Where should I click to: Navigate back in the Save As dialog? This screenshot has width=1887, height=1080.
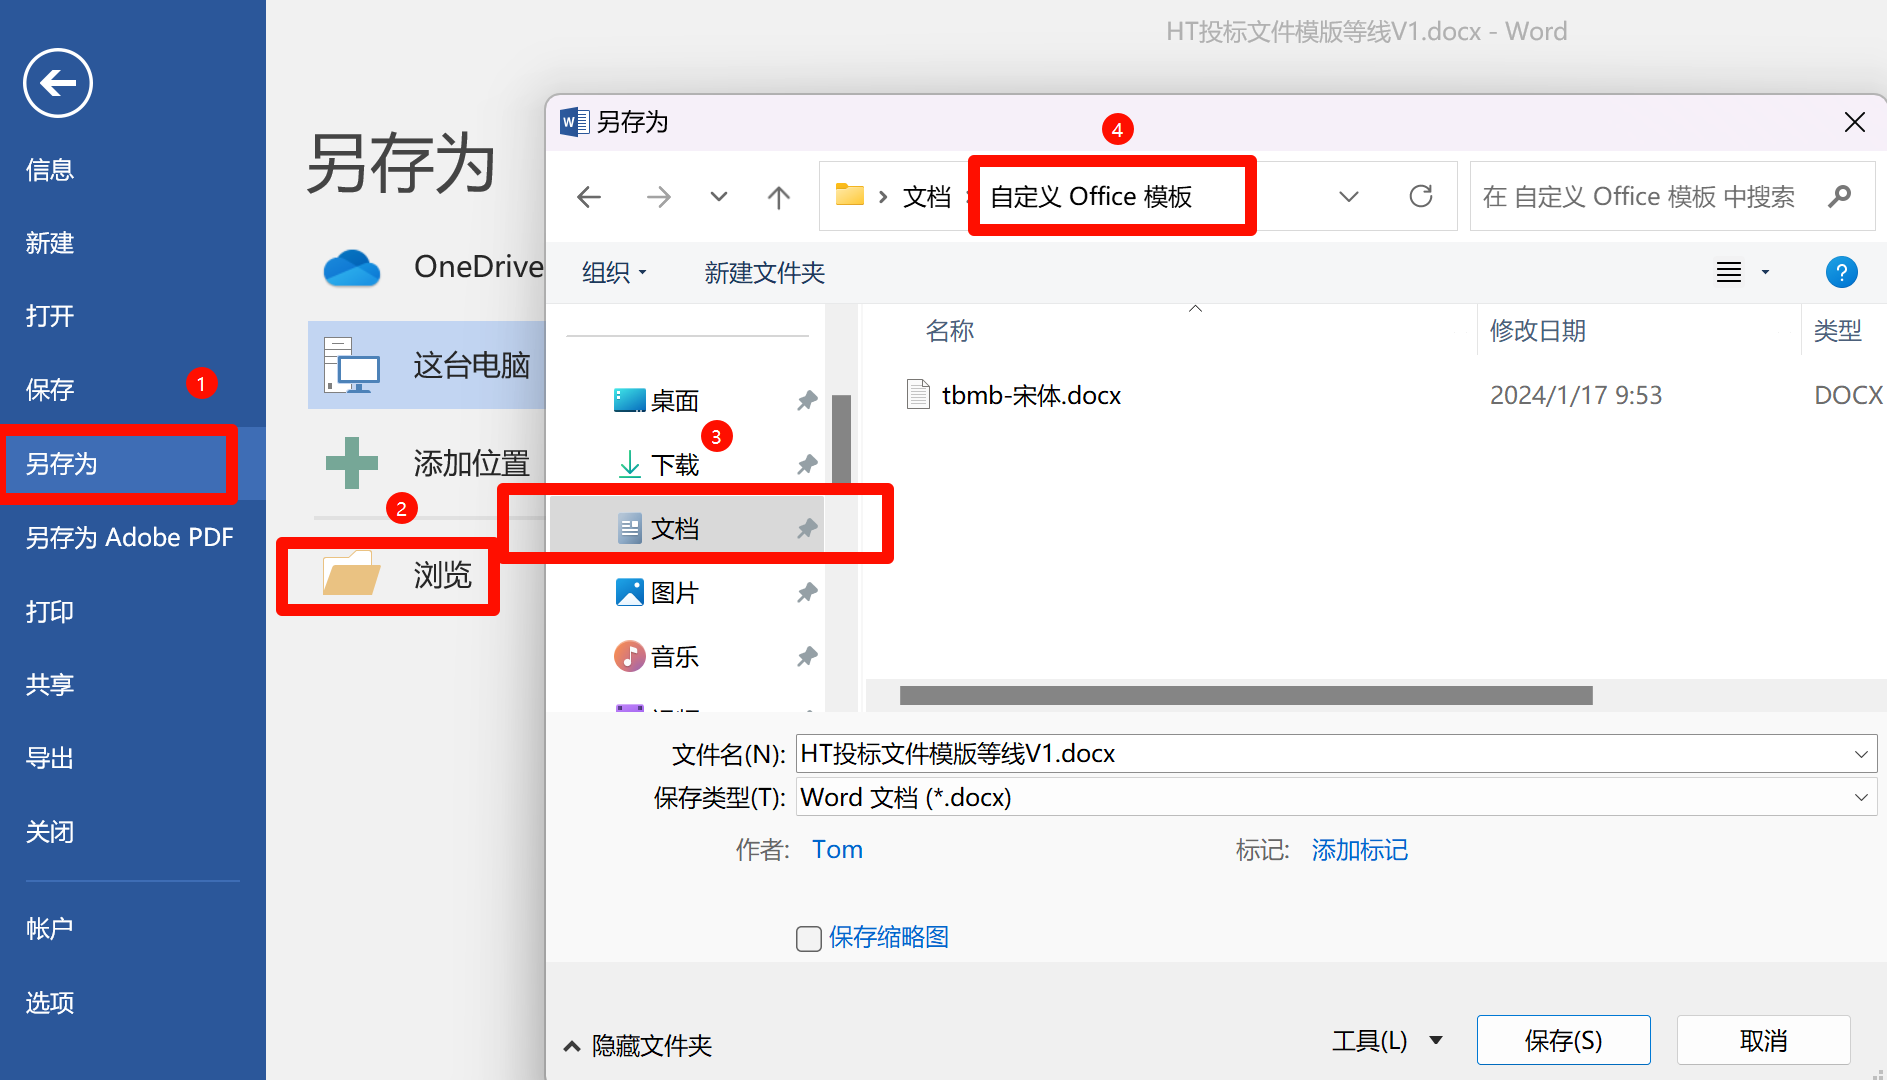589,197
